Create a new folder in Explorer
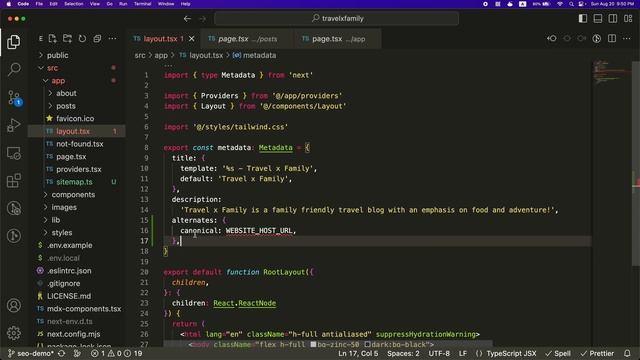The height and width of the screenshot is (360, 640). 67,39
